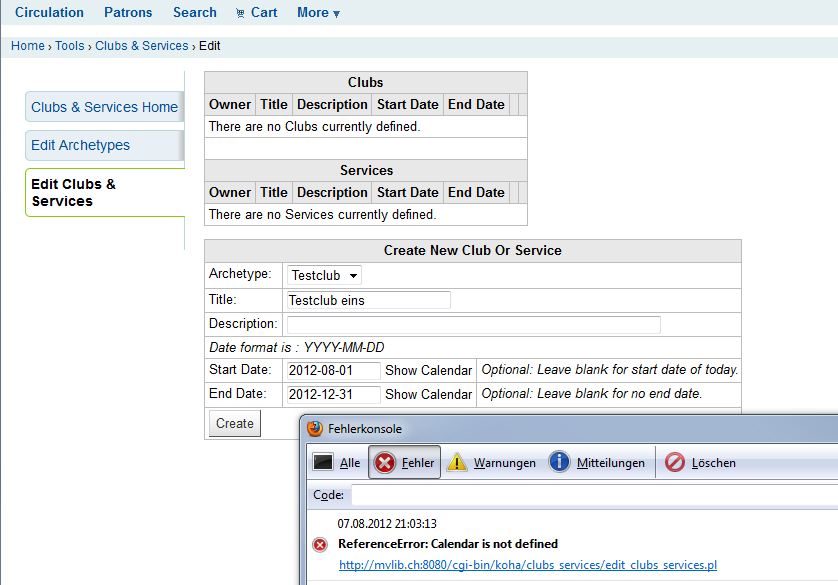Click the red error icon beside ReferenceError
The image size is (838, 585).
320,545
